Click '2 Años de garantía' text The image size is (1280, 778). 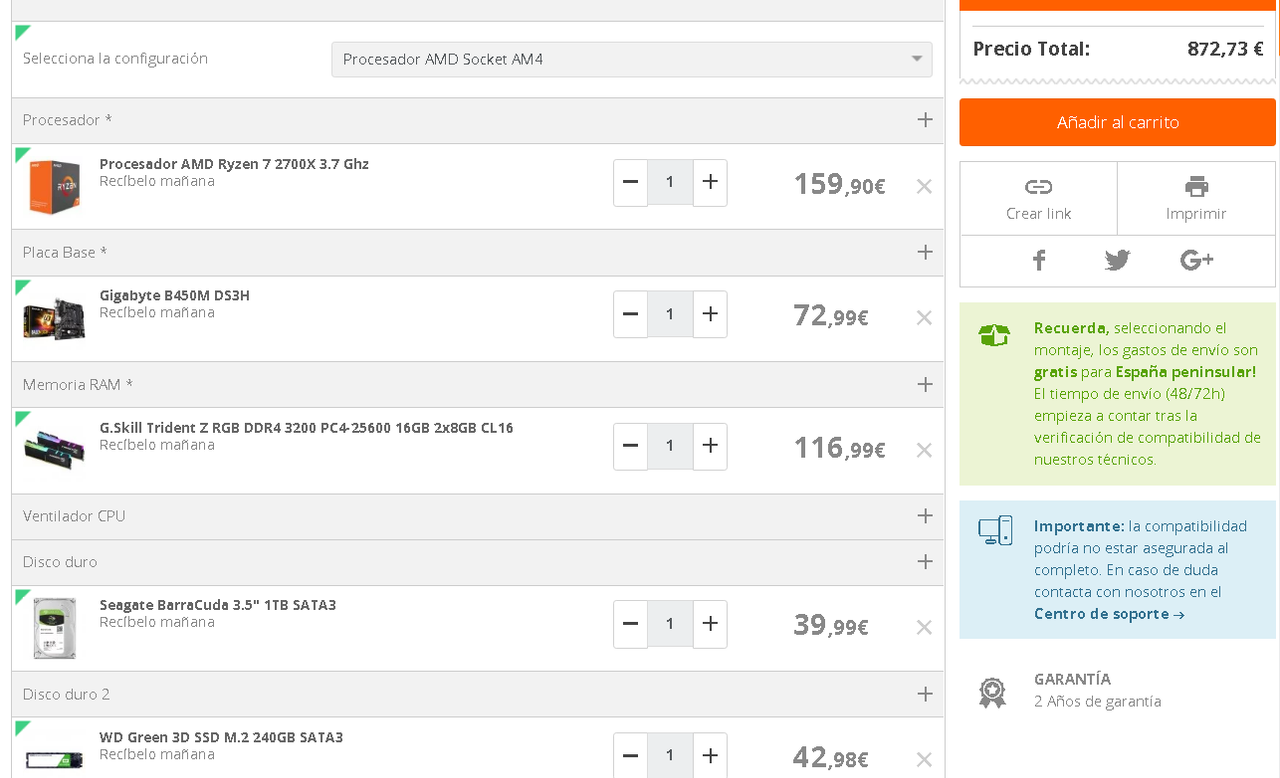coord(1097,702)
